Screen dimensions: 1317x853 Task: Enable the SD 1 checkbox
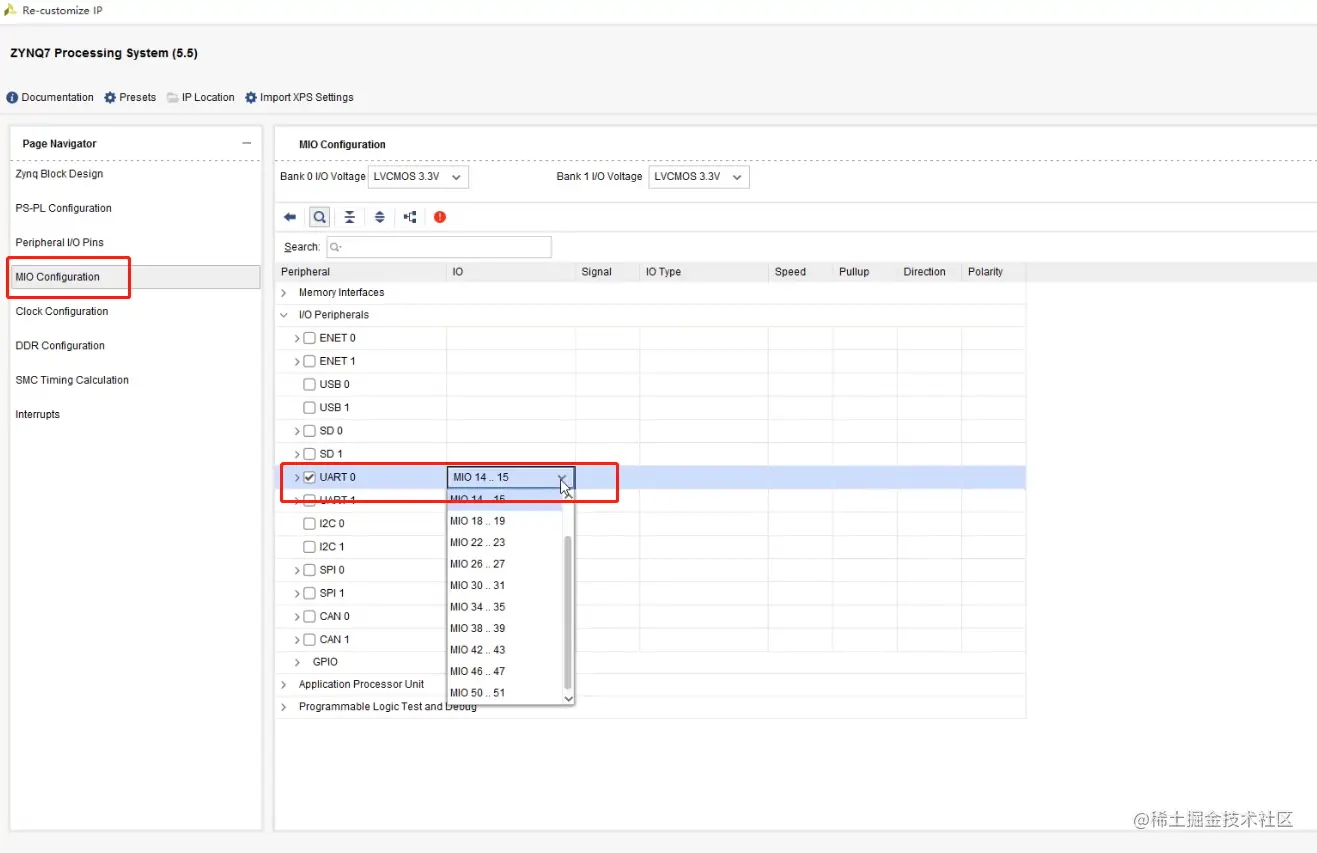[x=309, y=454]
